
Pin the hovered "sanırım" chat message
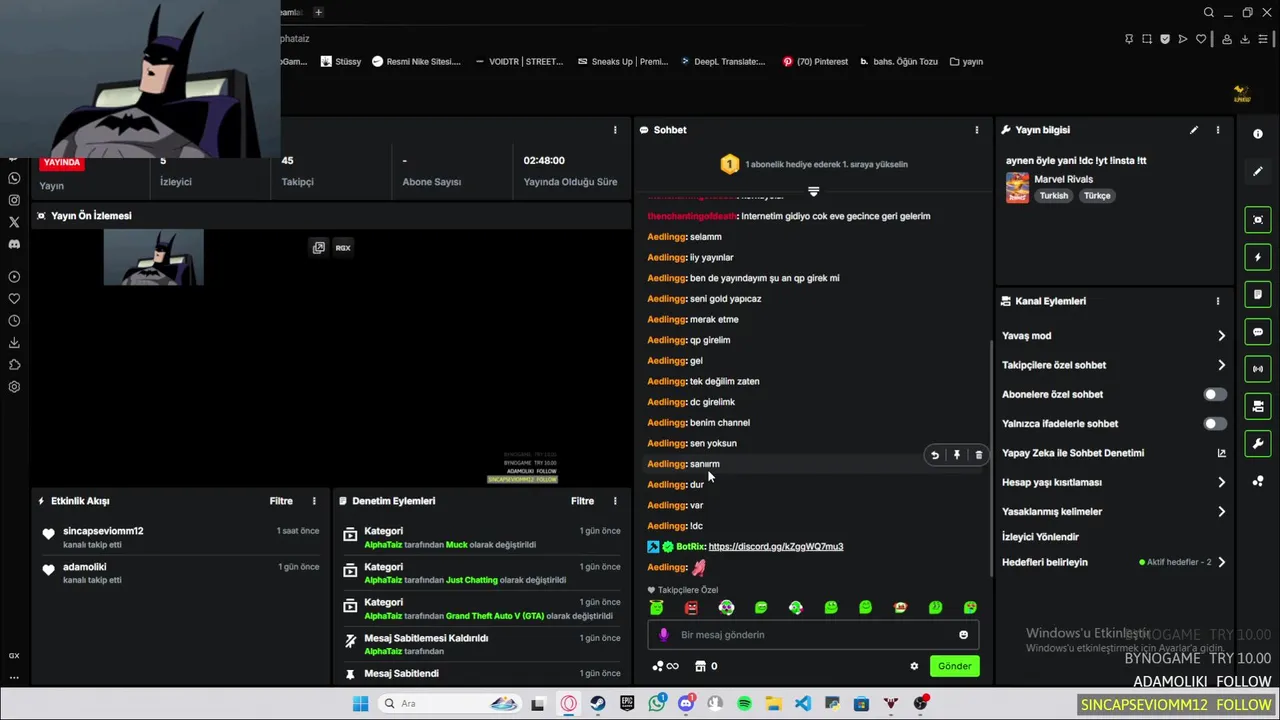[x=957, y=455]
